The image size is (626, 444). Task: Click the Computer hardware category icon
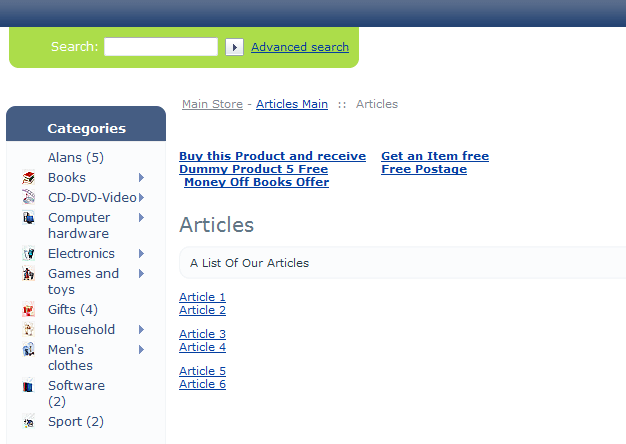[28, 218]
